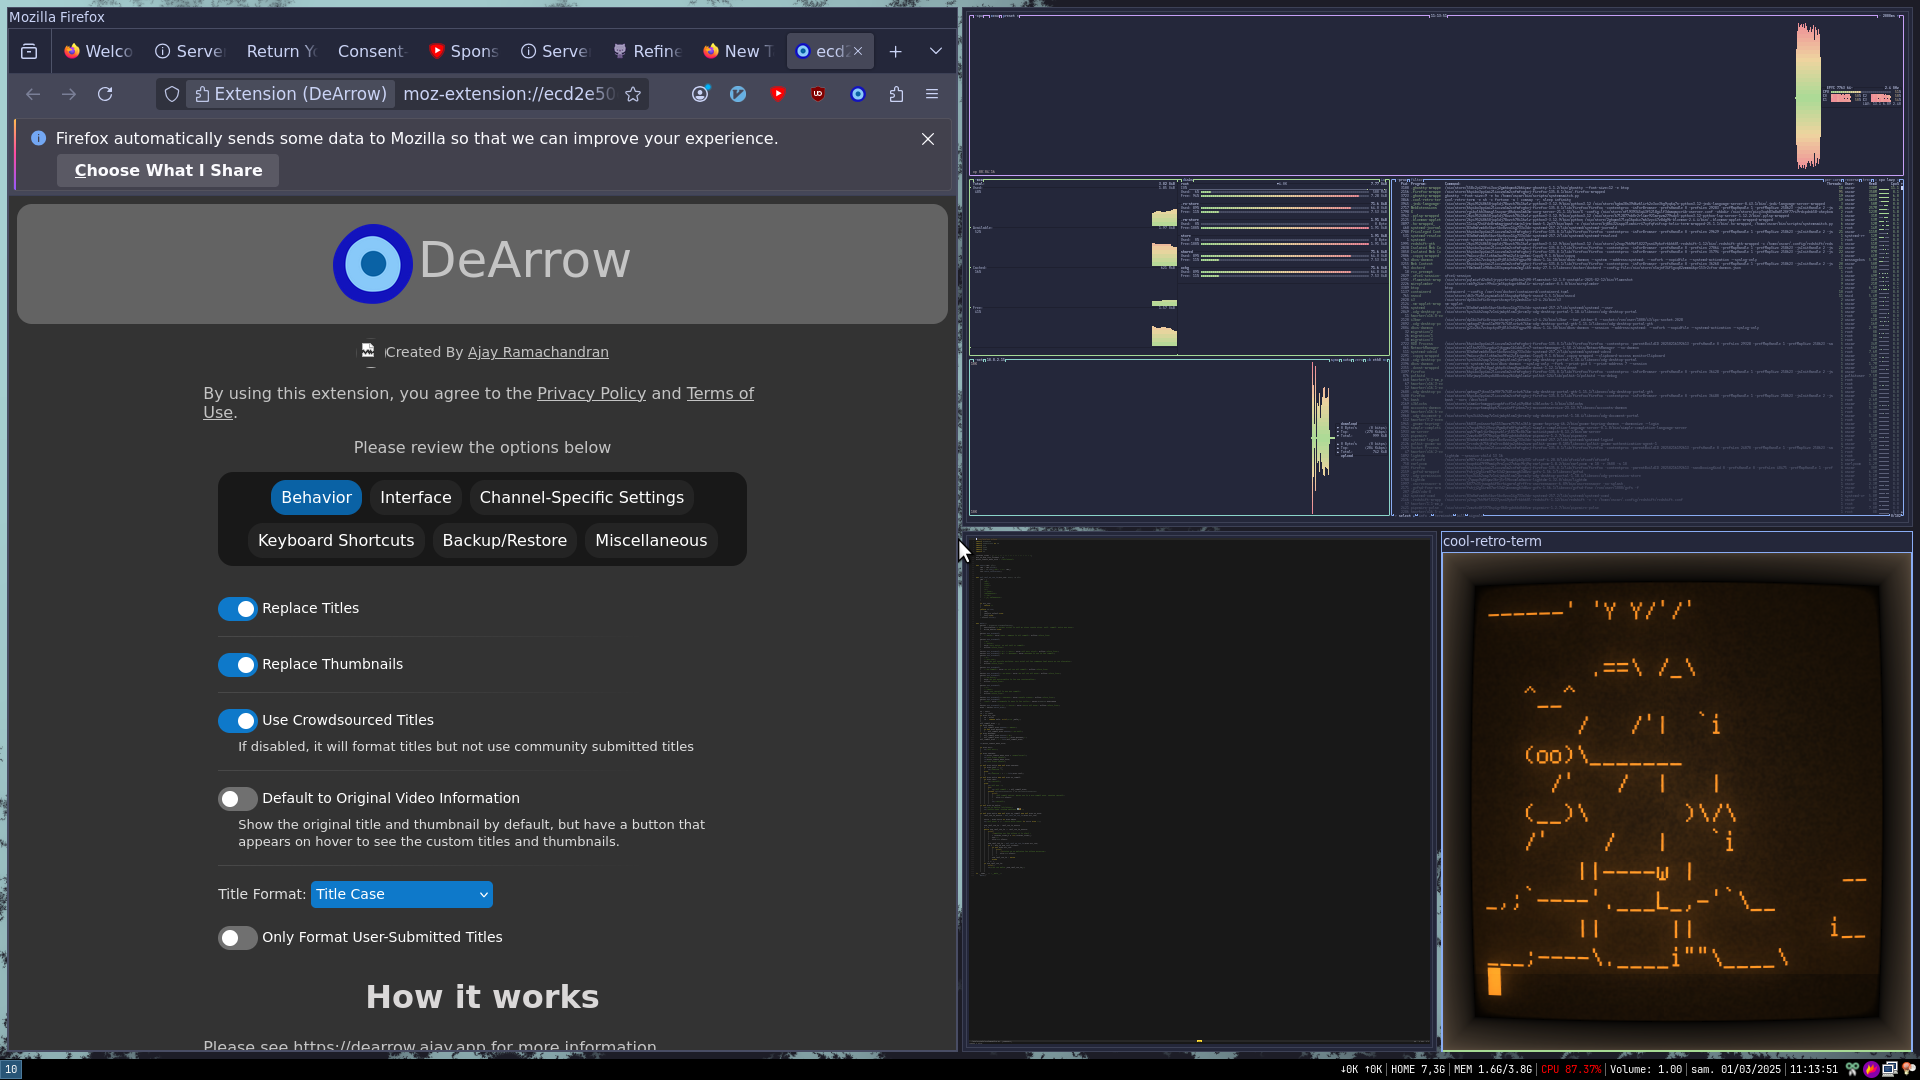
Task: Open the Privacy Policy link
Action: [x=591, y=393]
